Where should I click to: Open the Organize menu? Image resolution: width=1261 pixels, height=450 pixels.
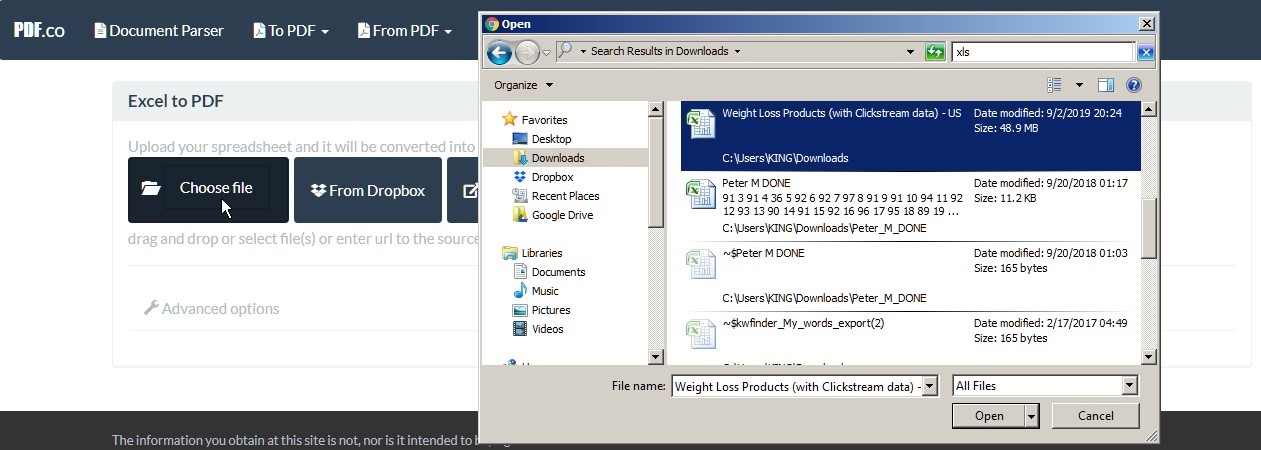point(523,85)
